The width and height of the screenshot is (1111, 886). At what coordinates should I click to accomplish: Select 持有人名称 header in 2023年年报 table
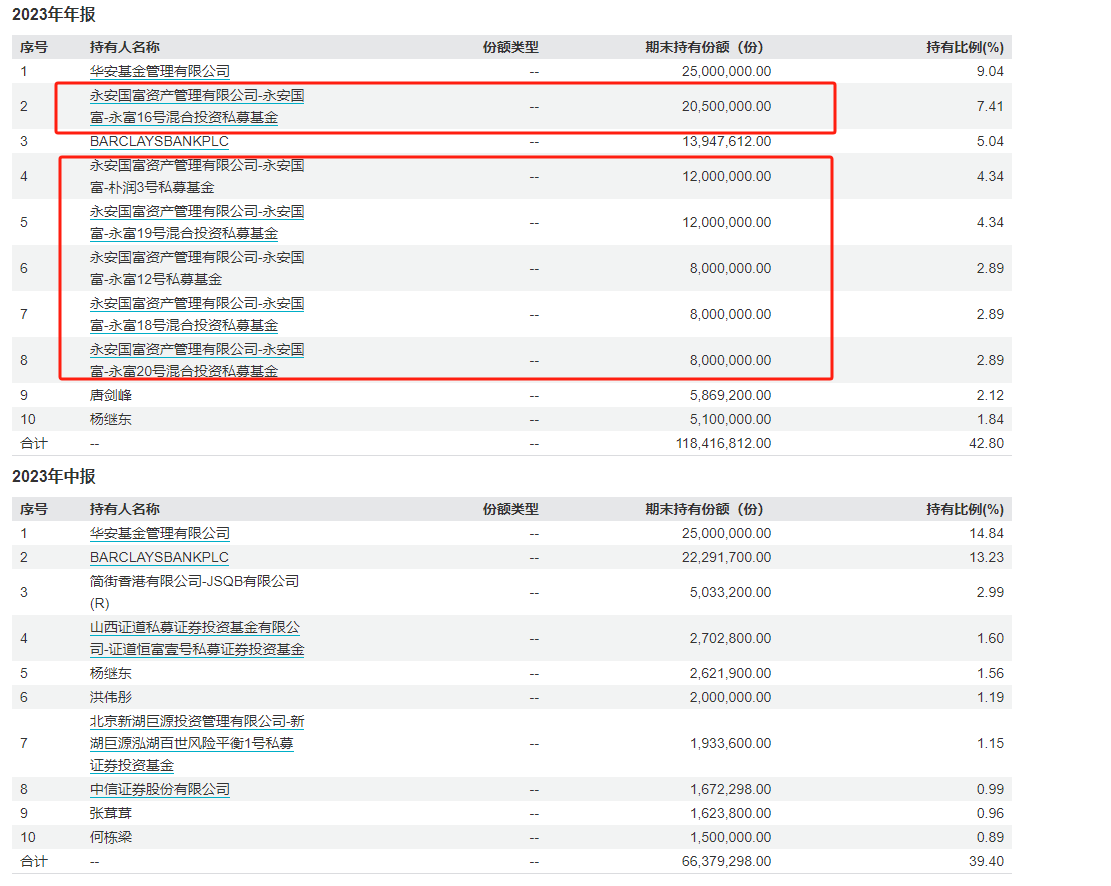pos(125,47)
